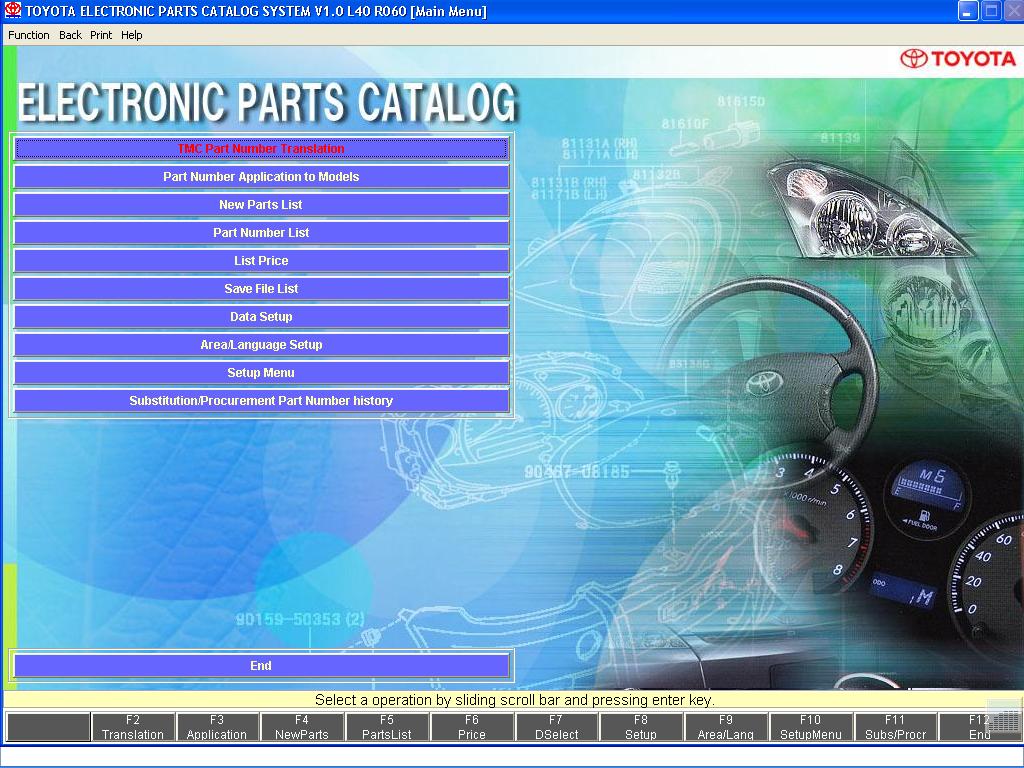This screenshot has height=768, width=1024.
Task: Select Part Number Application to Models
Action: pyautogui.click(x=261, y=177)
